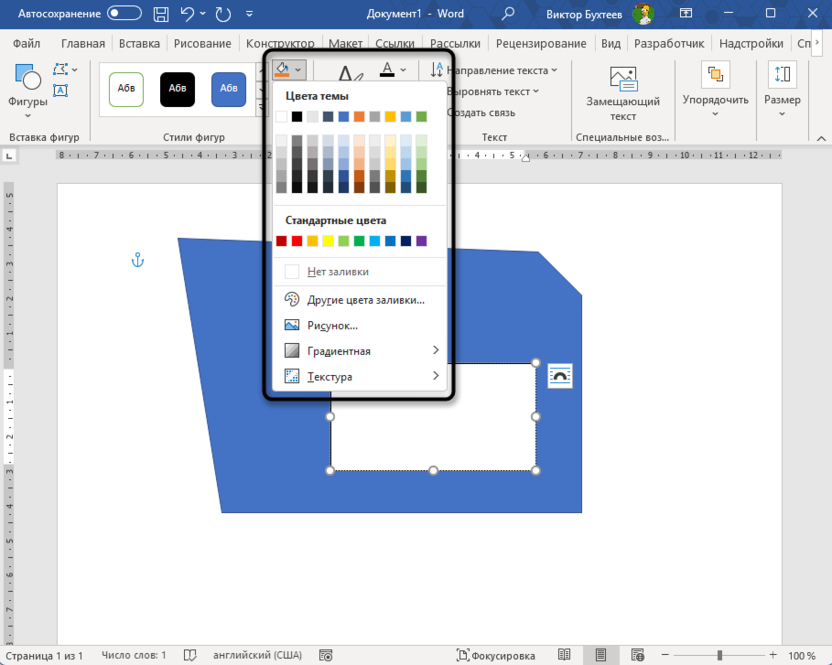Switch to the Insert (Вставка) tab

click(x=139, y=44)
